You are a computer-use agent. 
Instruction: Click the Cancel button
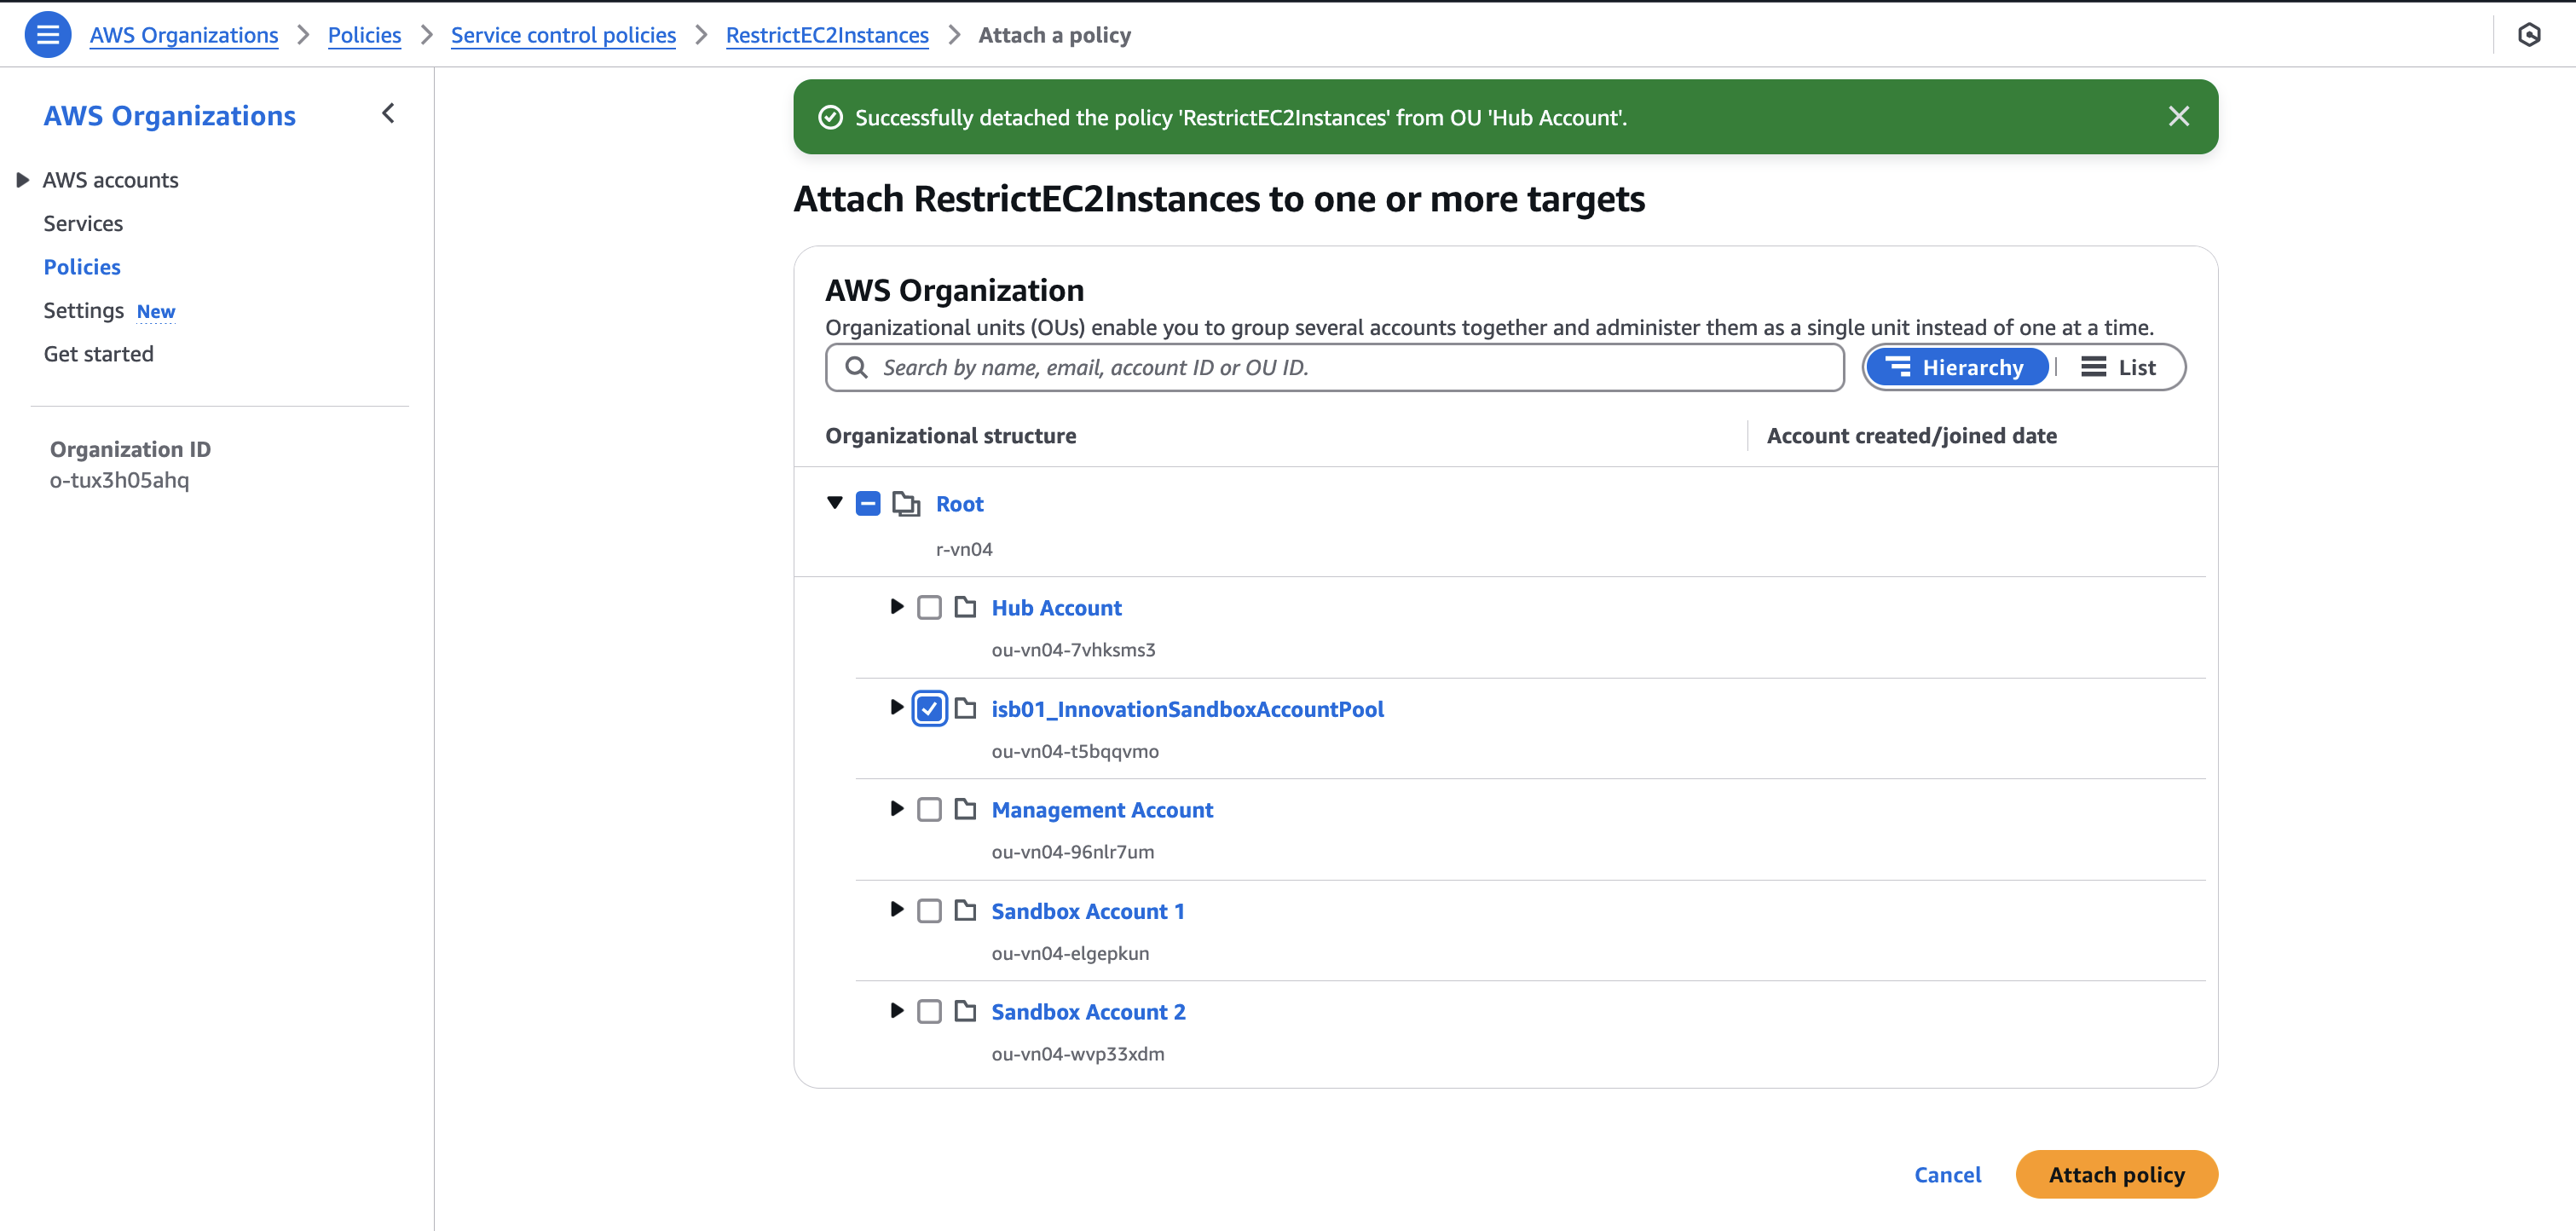[1947, 1175]
